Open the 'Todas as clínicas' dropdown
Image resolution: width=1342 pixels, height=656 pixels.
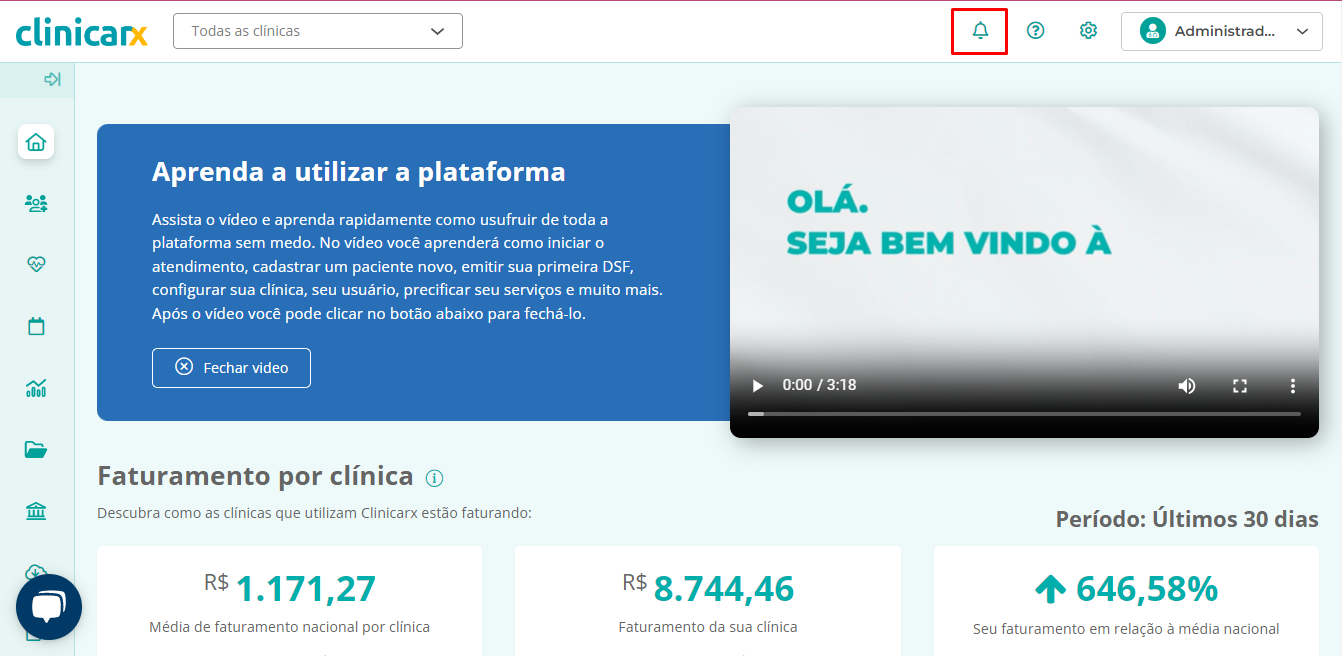point(318,31)
